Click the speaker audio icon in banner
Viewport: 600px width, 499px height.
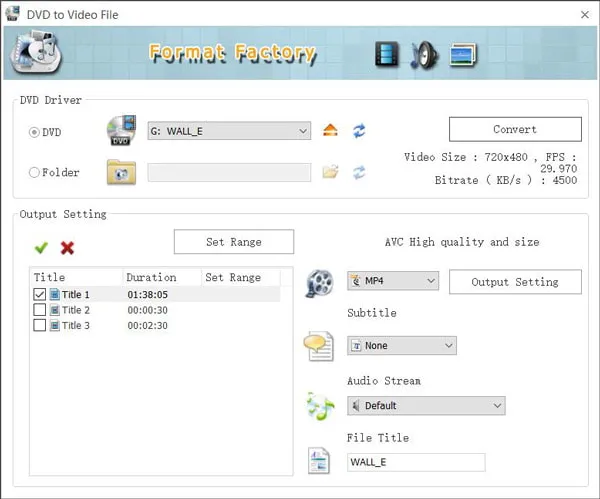pyautogui.click(x=424, y=54)
